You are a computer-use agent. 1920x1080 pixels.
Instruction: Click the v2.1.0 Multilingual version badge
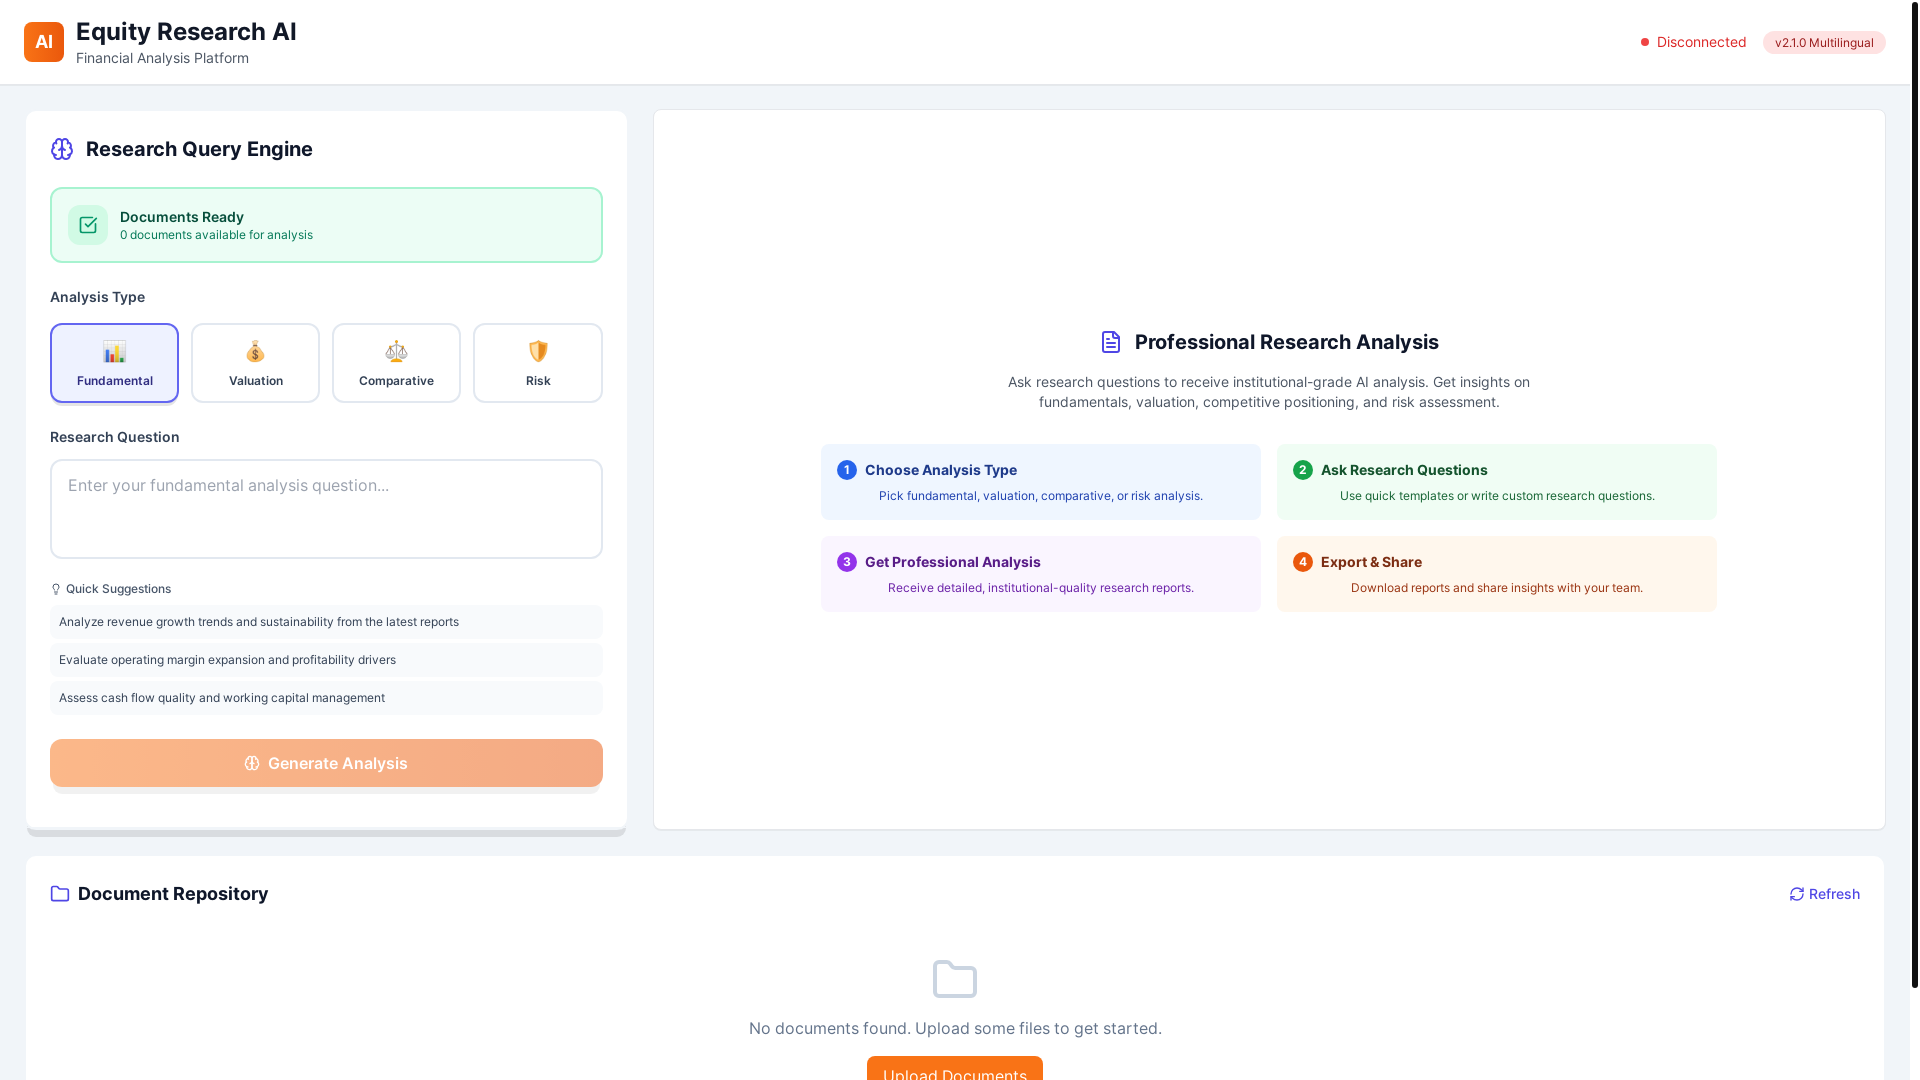tap(1824, 42)
